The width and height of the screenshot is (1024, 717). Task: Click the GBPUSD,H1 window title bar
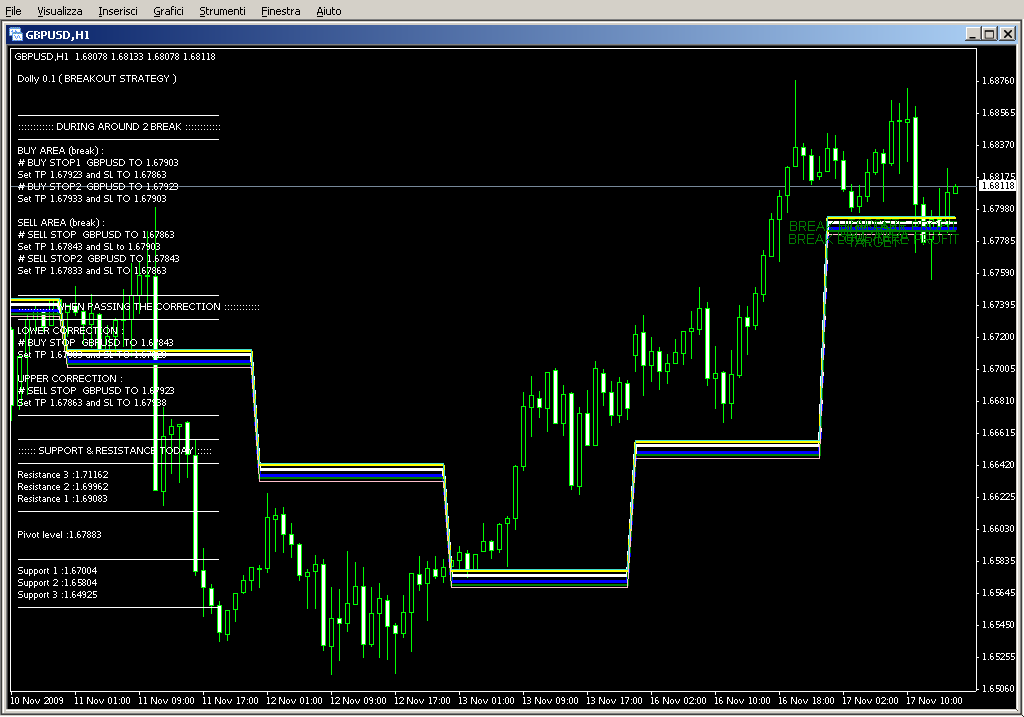pos(500,34)
